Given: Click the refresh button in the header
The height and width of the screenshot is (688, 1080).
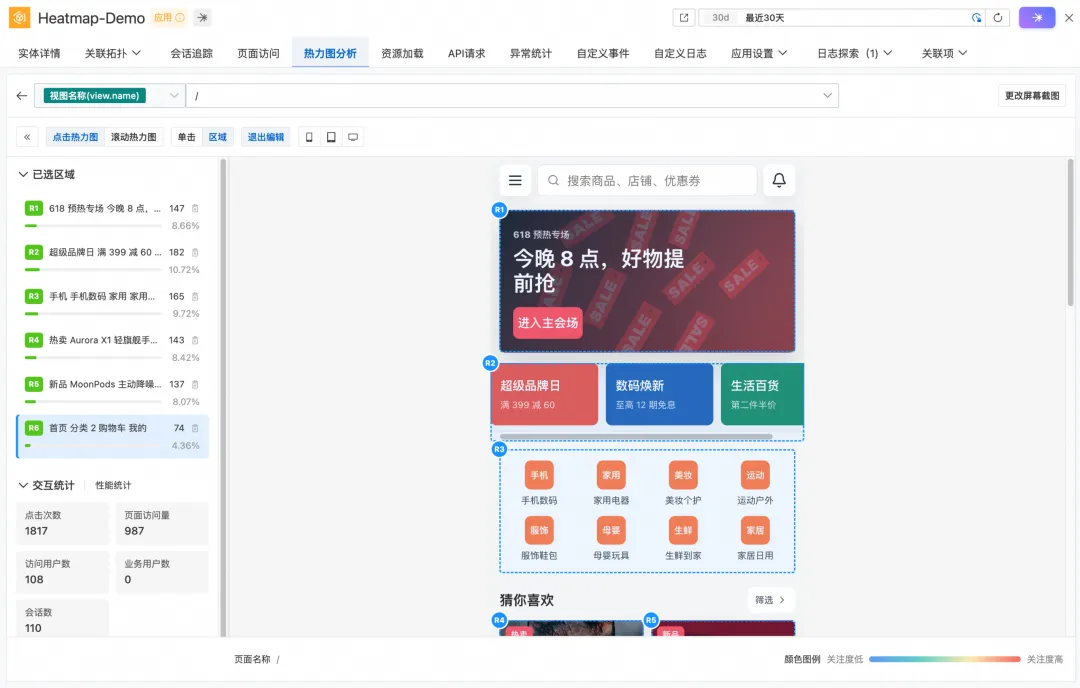Looking at the screenshot, I should tap(998, 18).
